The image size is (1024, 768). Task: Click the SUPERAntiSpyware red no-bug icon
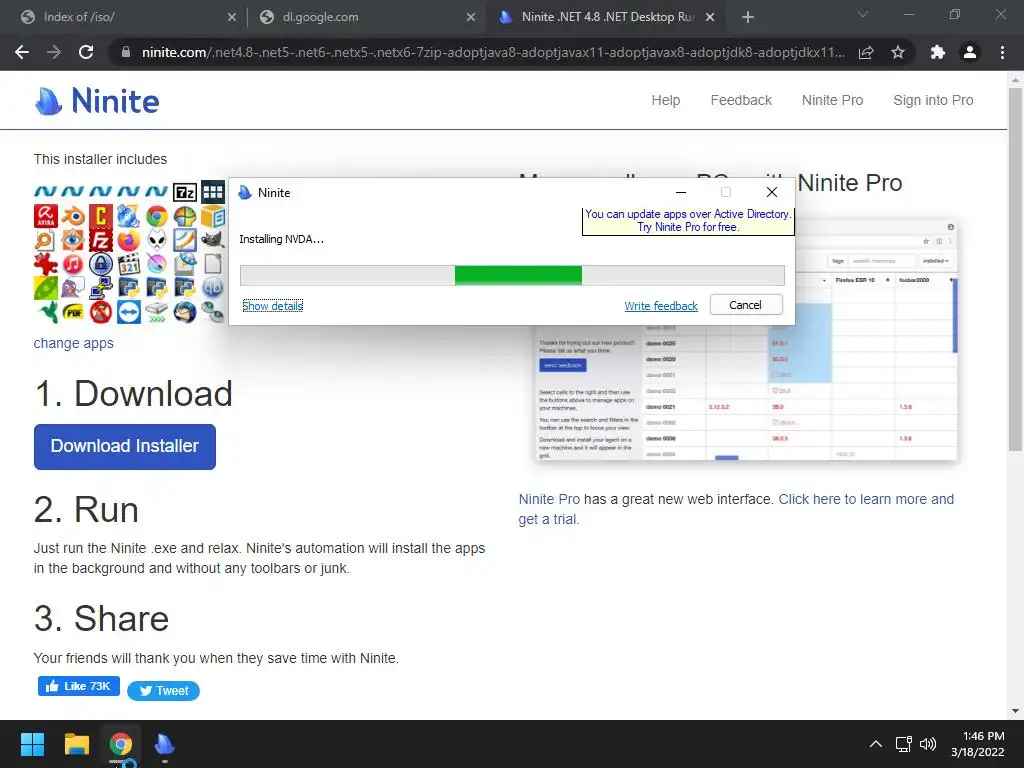click(x=101, y=312)
